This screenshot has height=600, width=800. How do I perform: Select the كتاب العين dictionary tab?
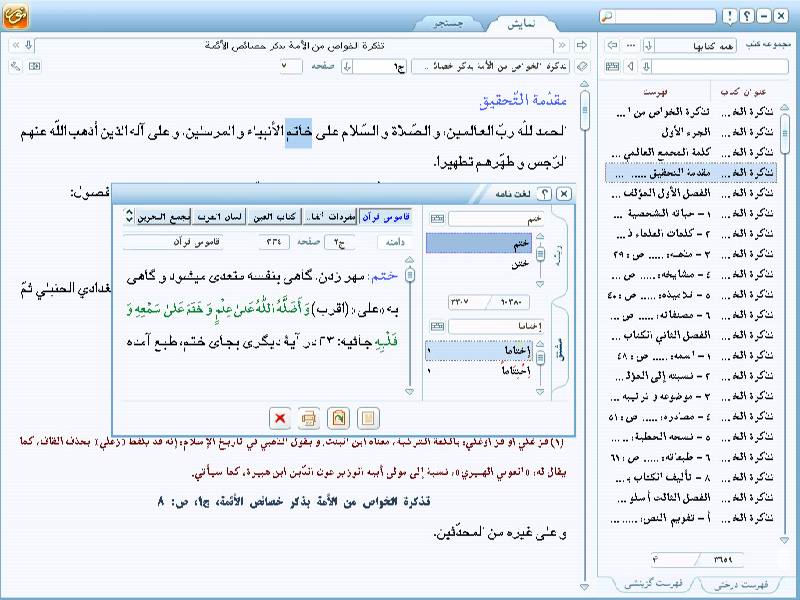tap(275, 217)
